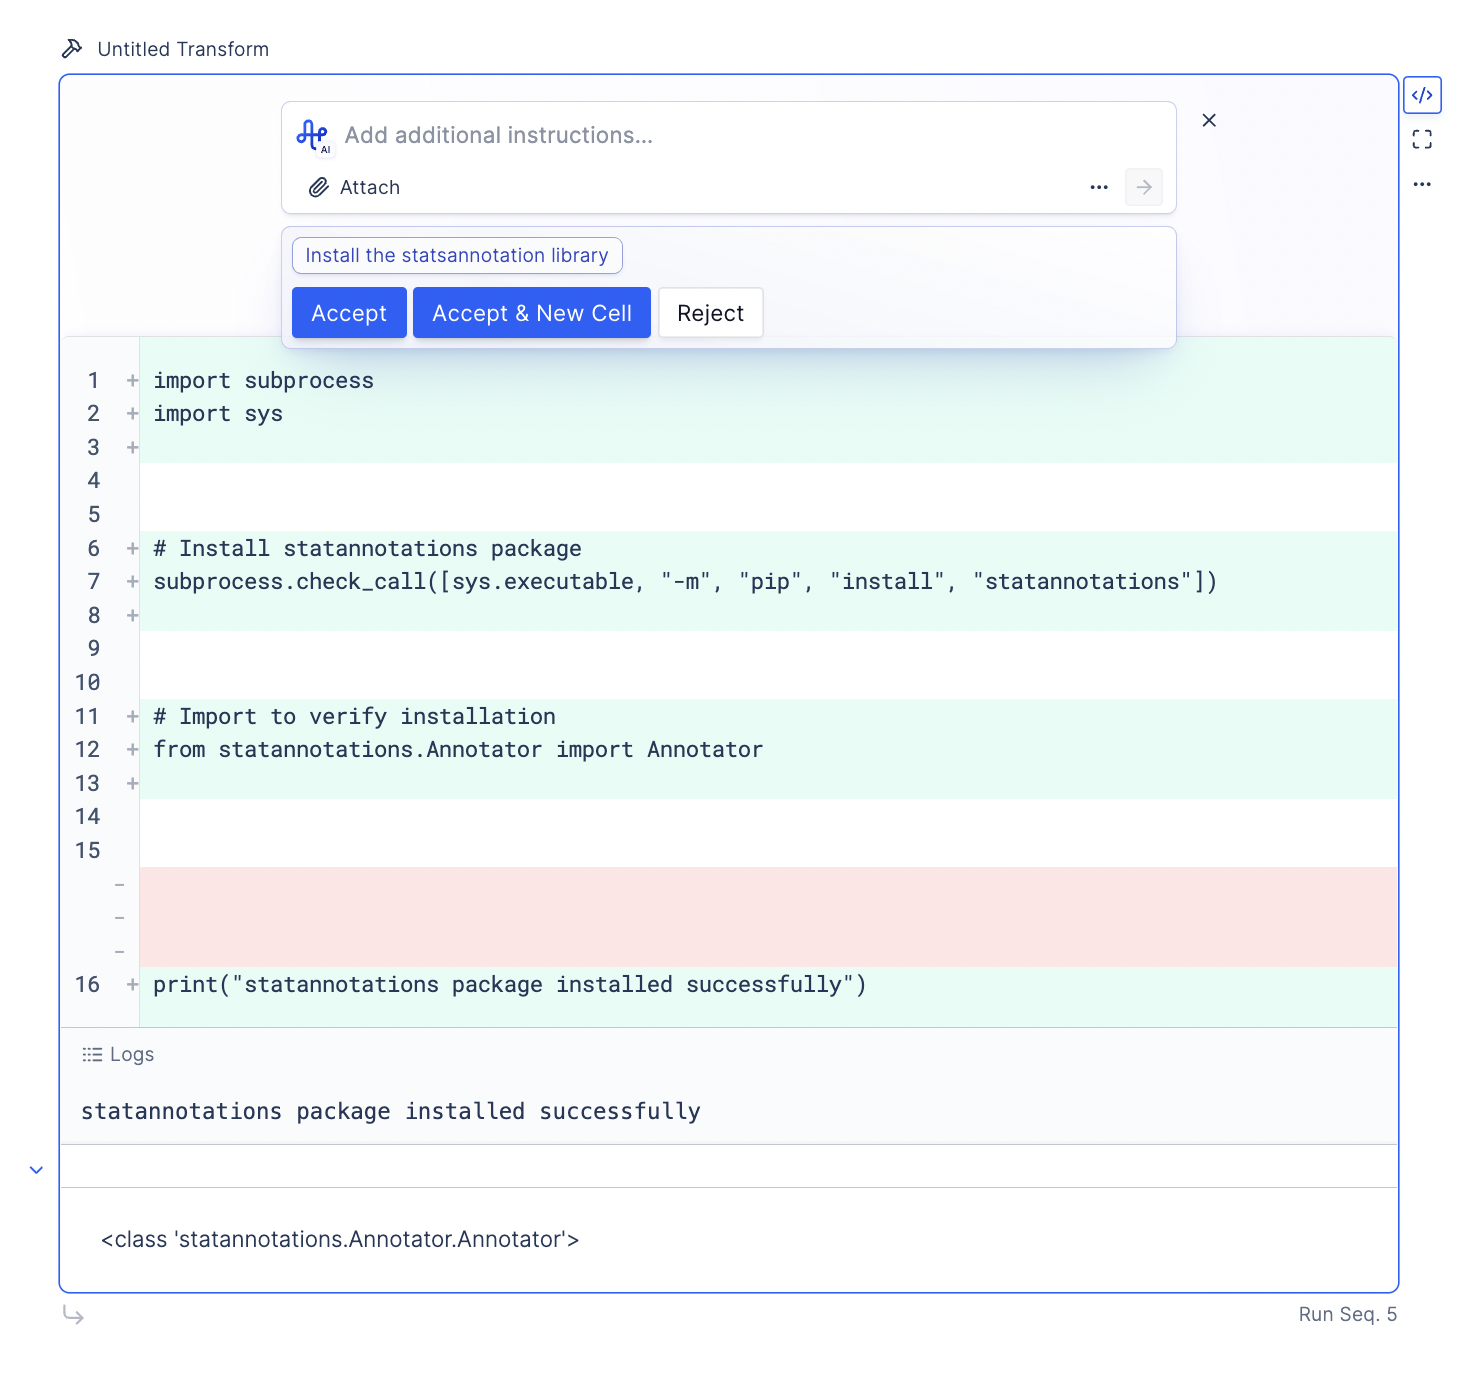Viewport: 1478px width, 1386px height.
Task: Click the fullscreen expand icon
Action: [1422, 140]
